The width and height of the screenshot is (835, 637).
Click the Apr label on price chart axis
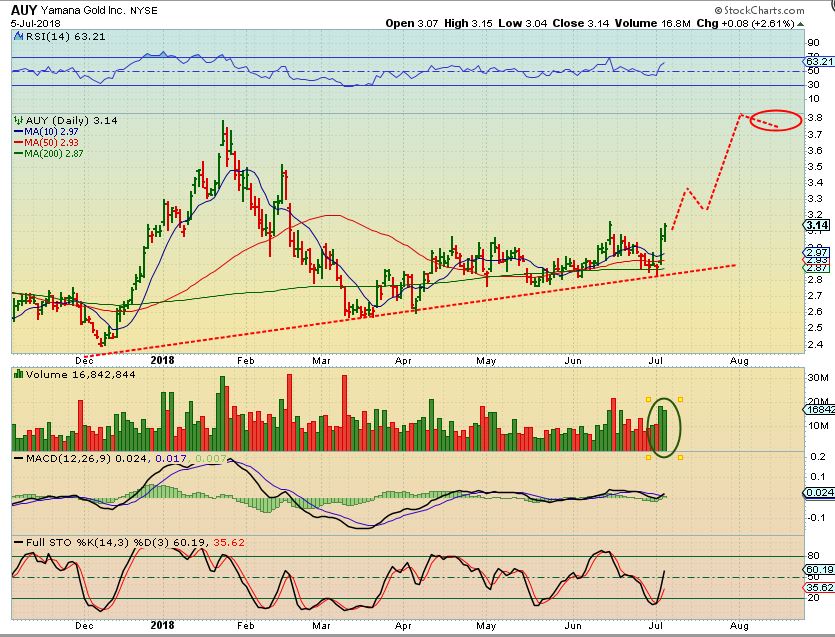[403, 361]
